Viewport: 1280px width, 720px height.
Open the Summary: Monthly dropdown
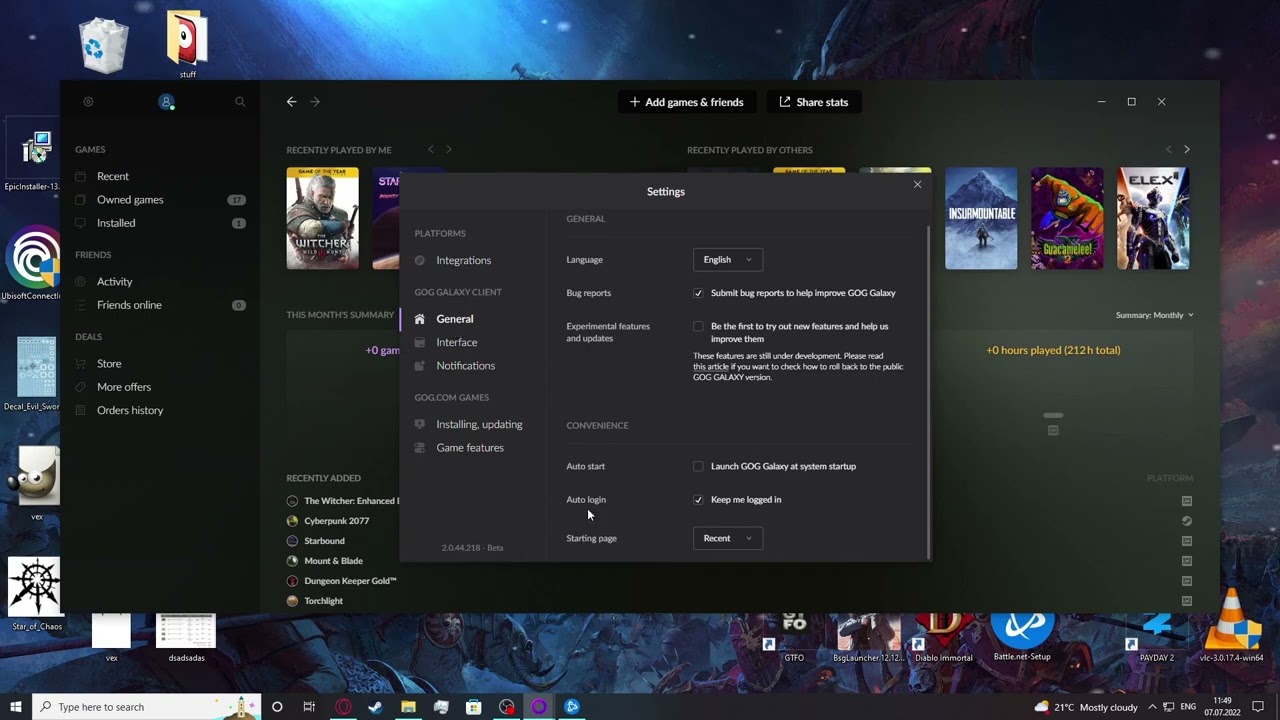coord(1155,315)
